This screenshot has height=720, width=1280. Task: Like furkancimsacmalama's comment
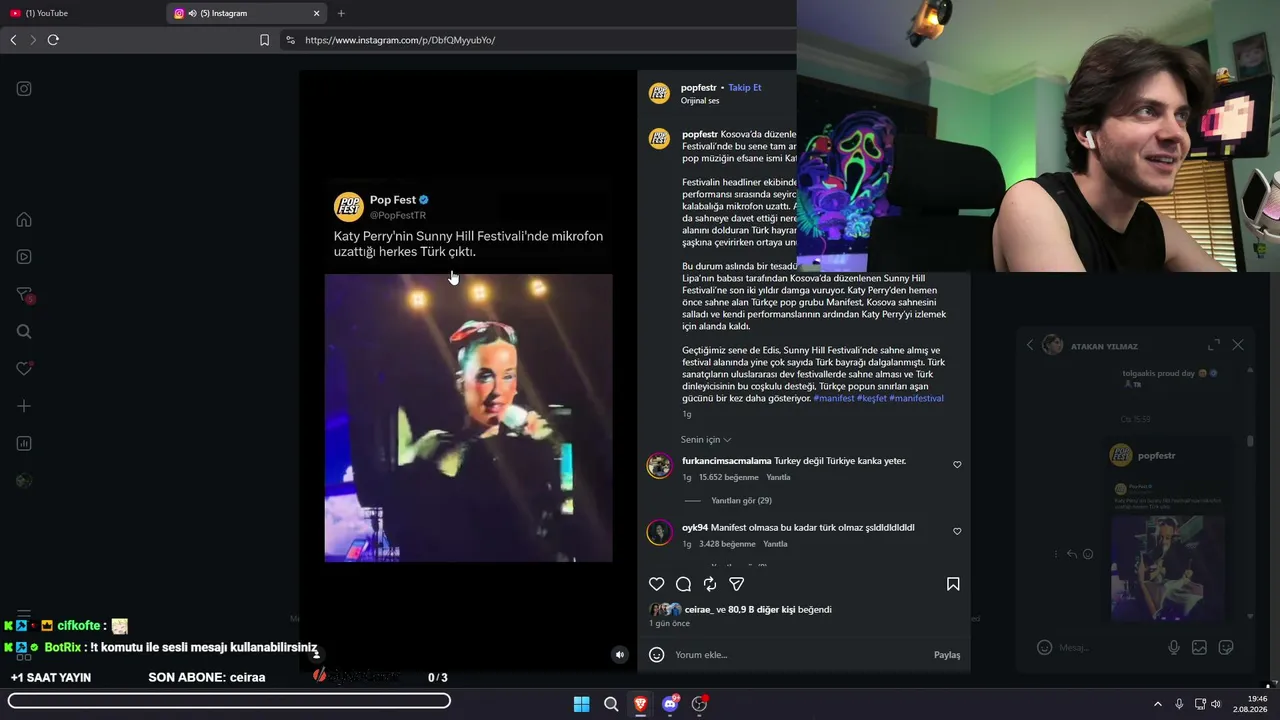coord(957,465)
